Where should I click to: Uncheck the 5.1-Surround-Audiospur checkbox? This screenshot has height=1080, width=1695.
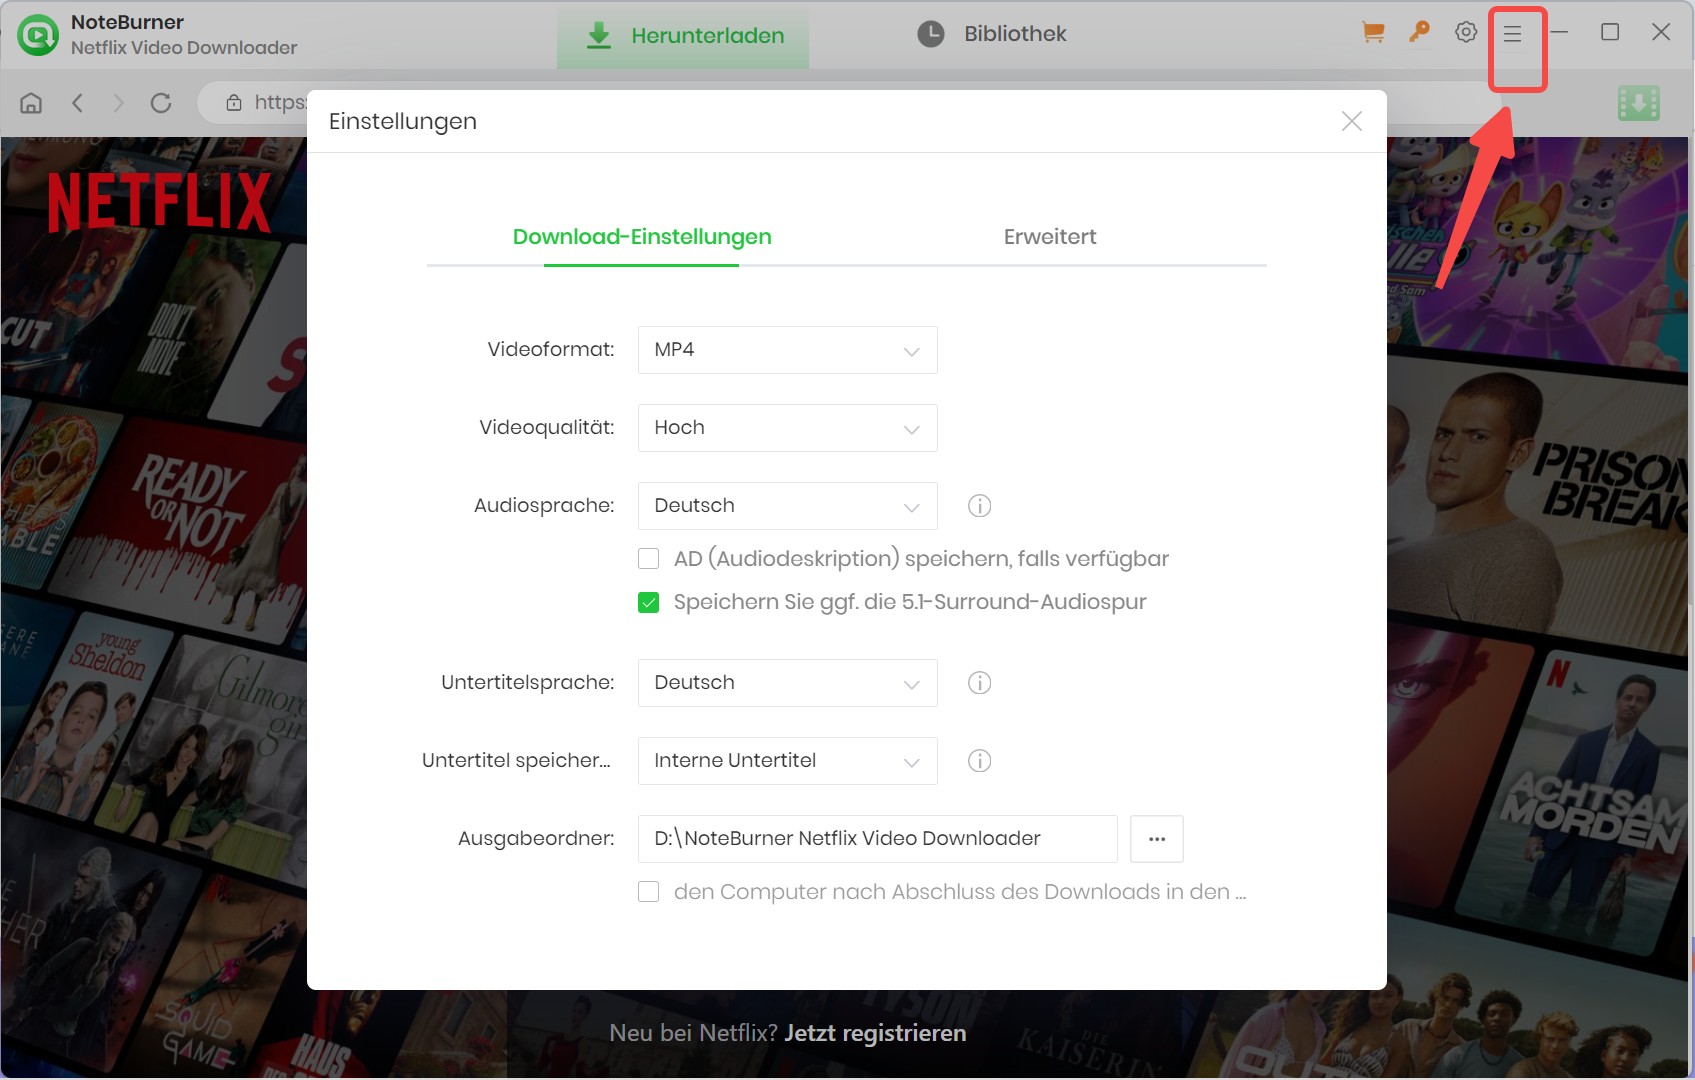tap(649, 602)
